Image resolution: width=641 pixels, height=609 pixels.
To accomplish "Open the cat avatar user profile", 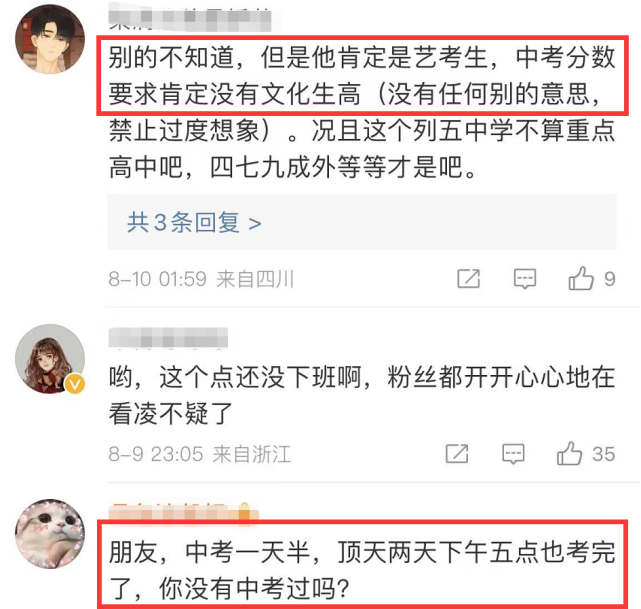I will pyautogui.click(x=50, y=534).
